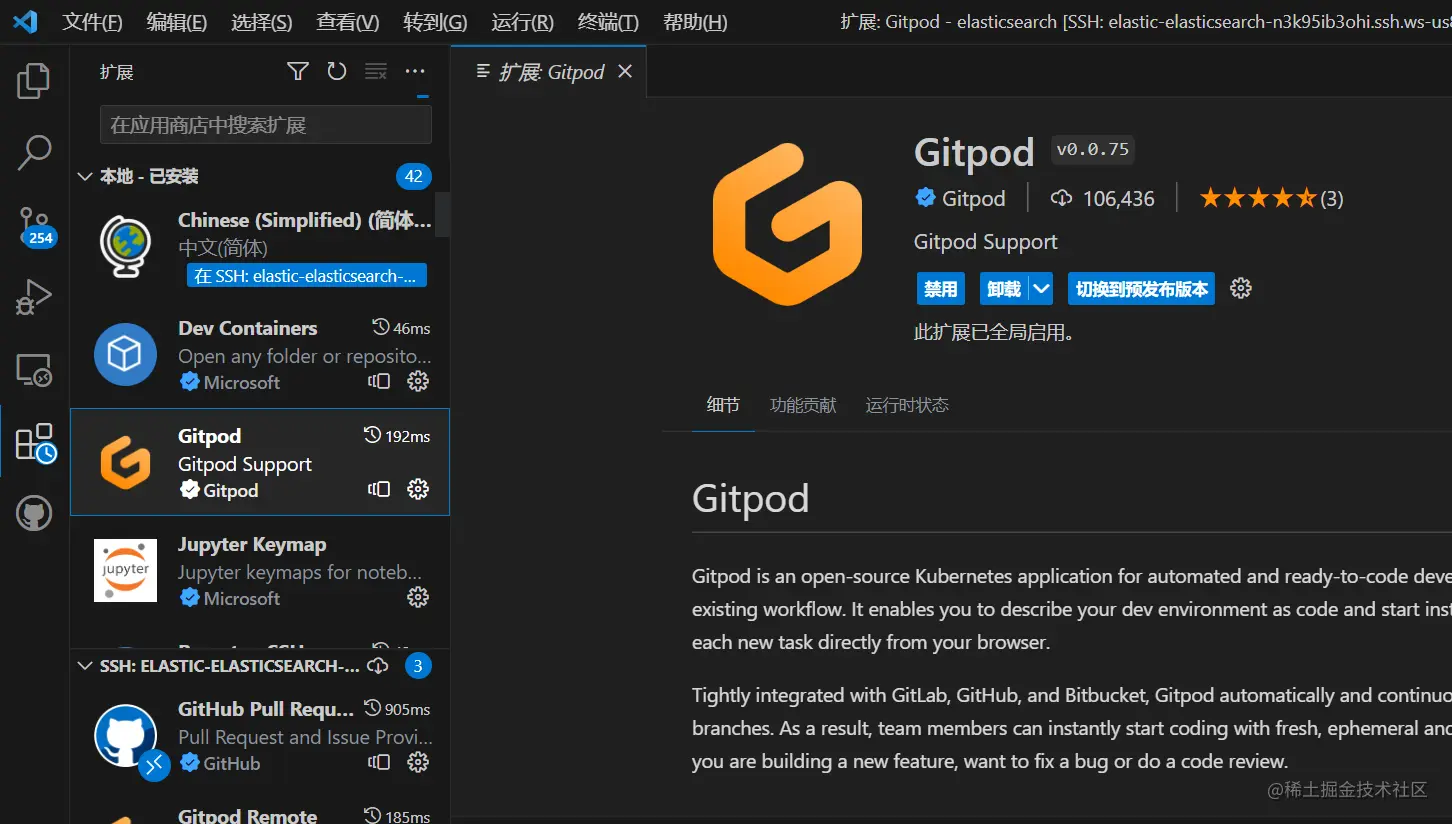Click the extension marketplace search field
1452x824 pixels.
[264, 124]
